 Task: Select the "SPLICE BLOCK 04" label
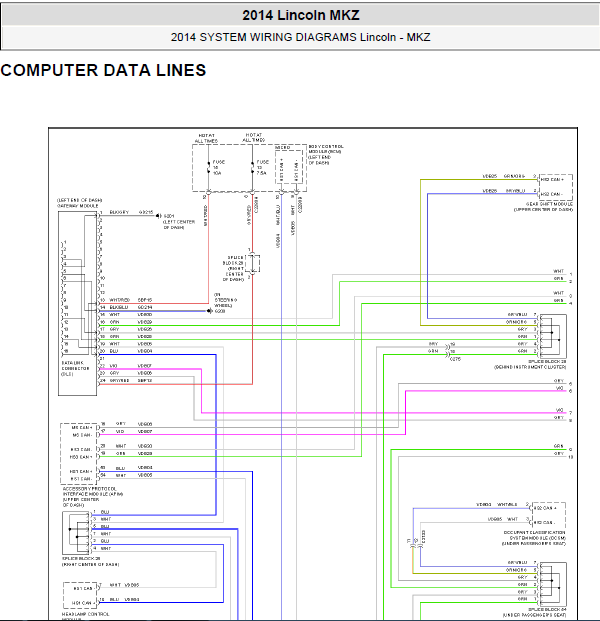[547, 610]
